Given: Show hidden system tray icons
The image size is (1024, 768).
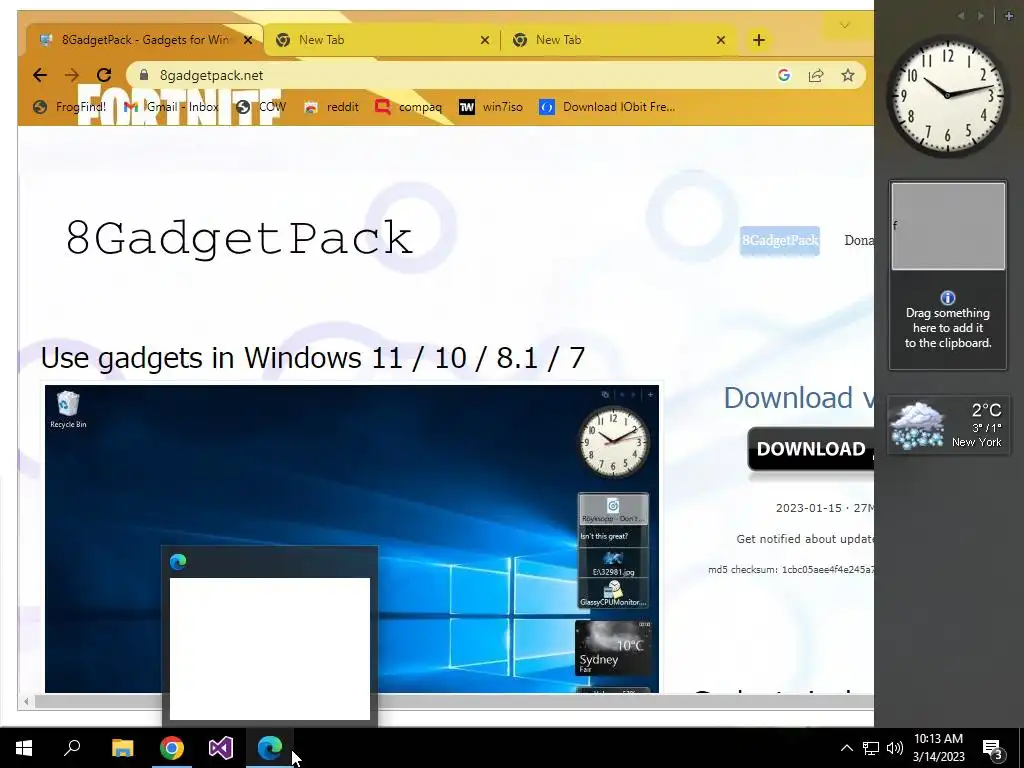Looking at the screenshot, I should coord(846,748).
